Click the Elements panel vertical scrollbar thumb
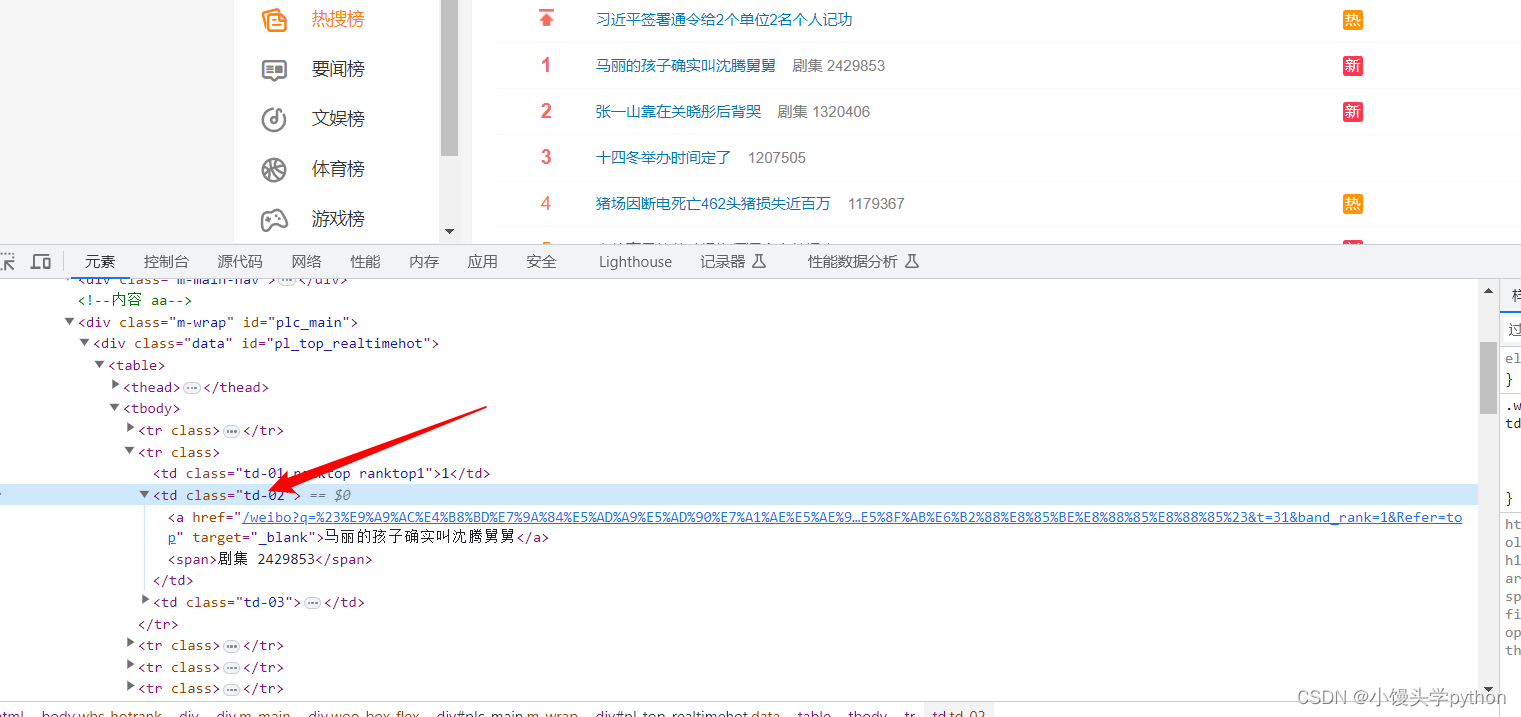 [1488, 378]
